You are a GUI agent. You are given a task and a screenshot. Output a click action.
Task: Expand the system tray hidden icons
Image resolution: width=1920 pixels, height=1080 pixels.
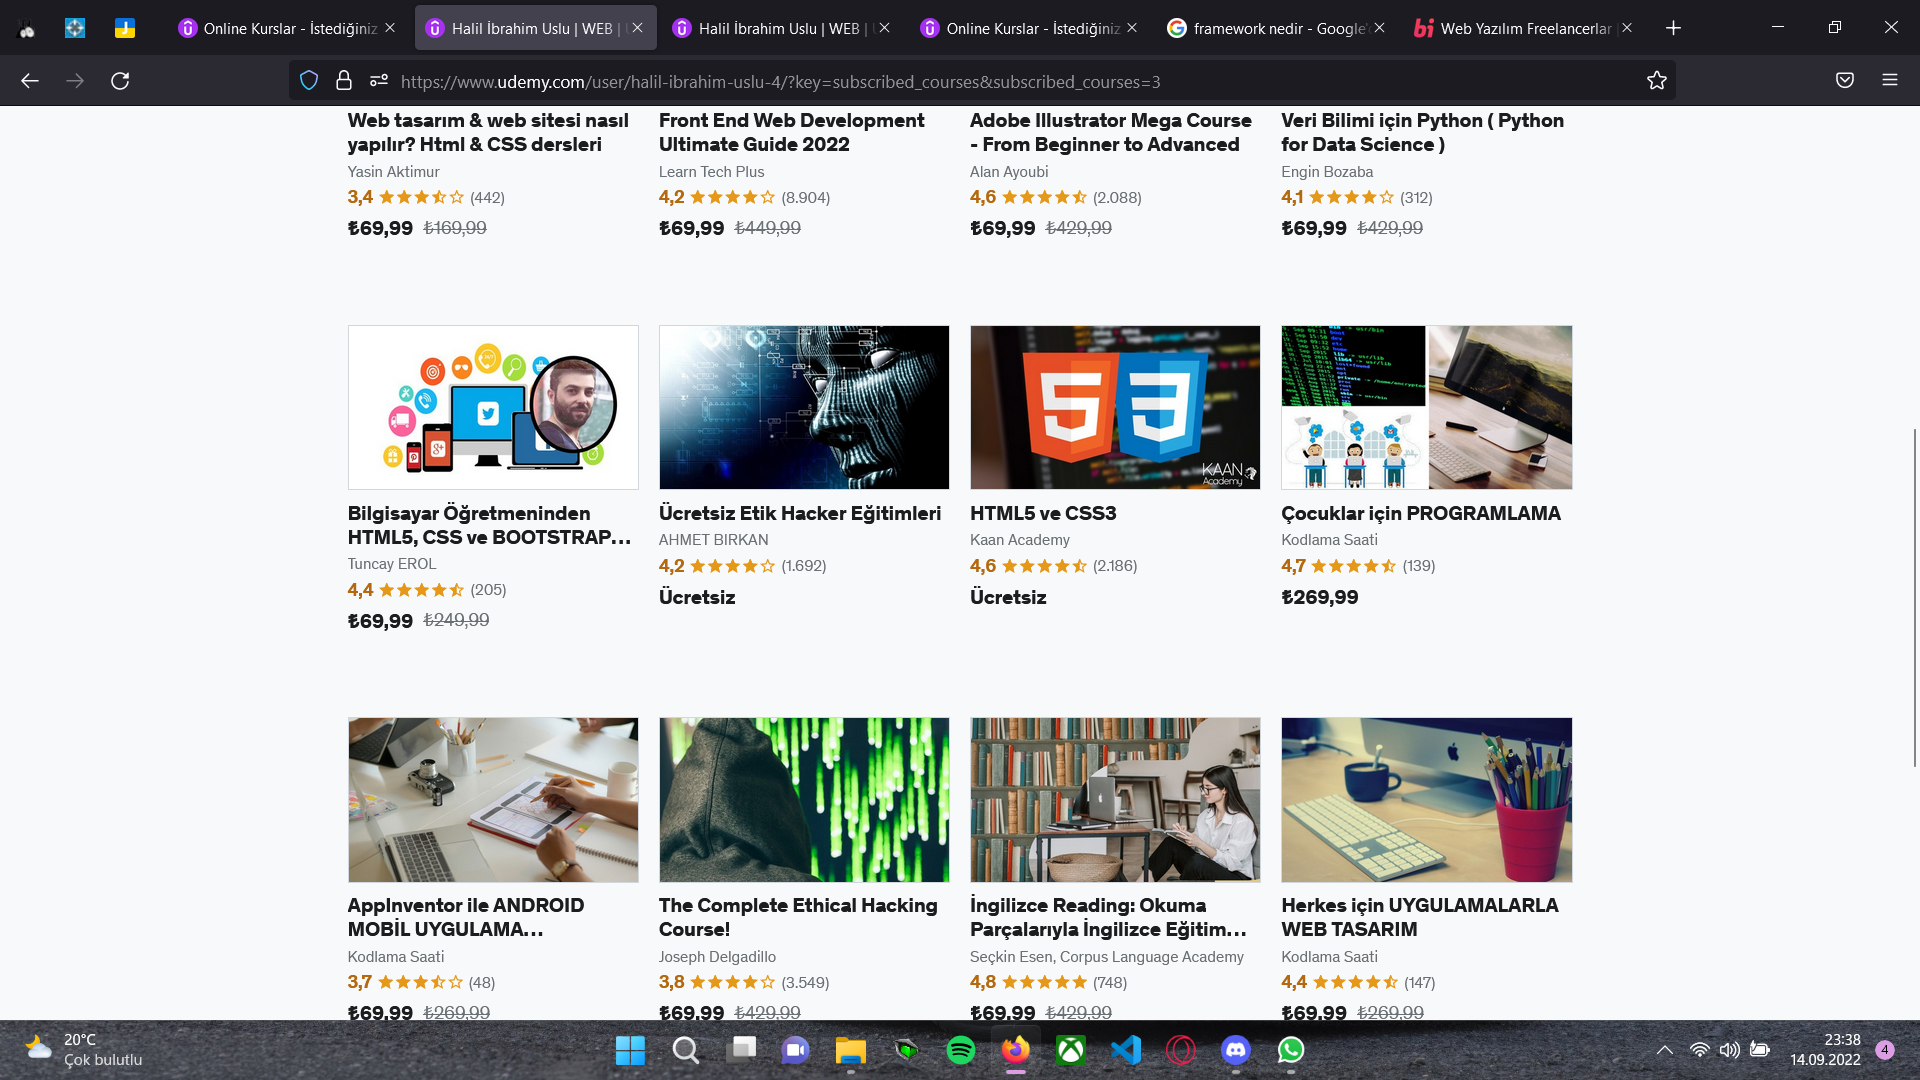(x=1664, y=1050)
